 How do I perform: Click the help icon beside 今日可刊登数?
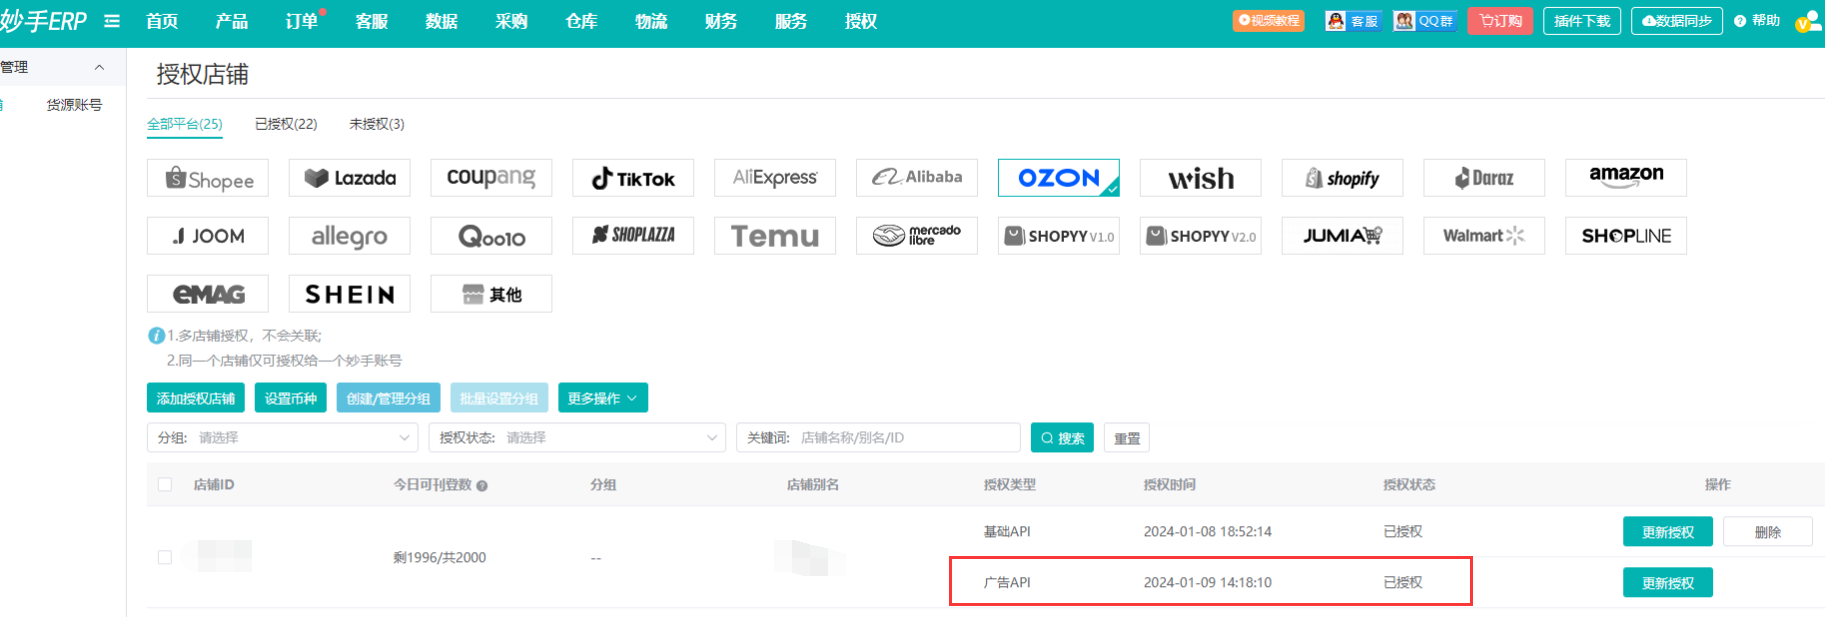(482, 486)
